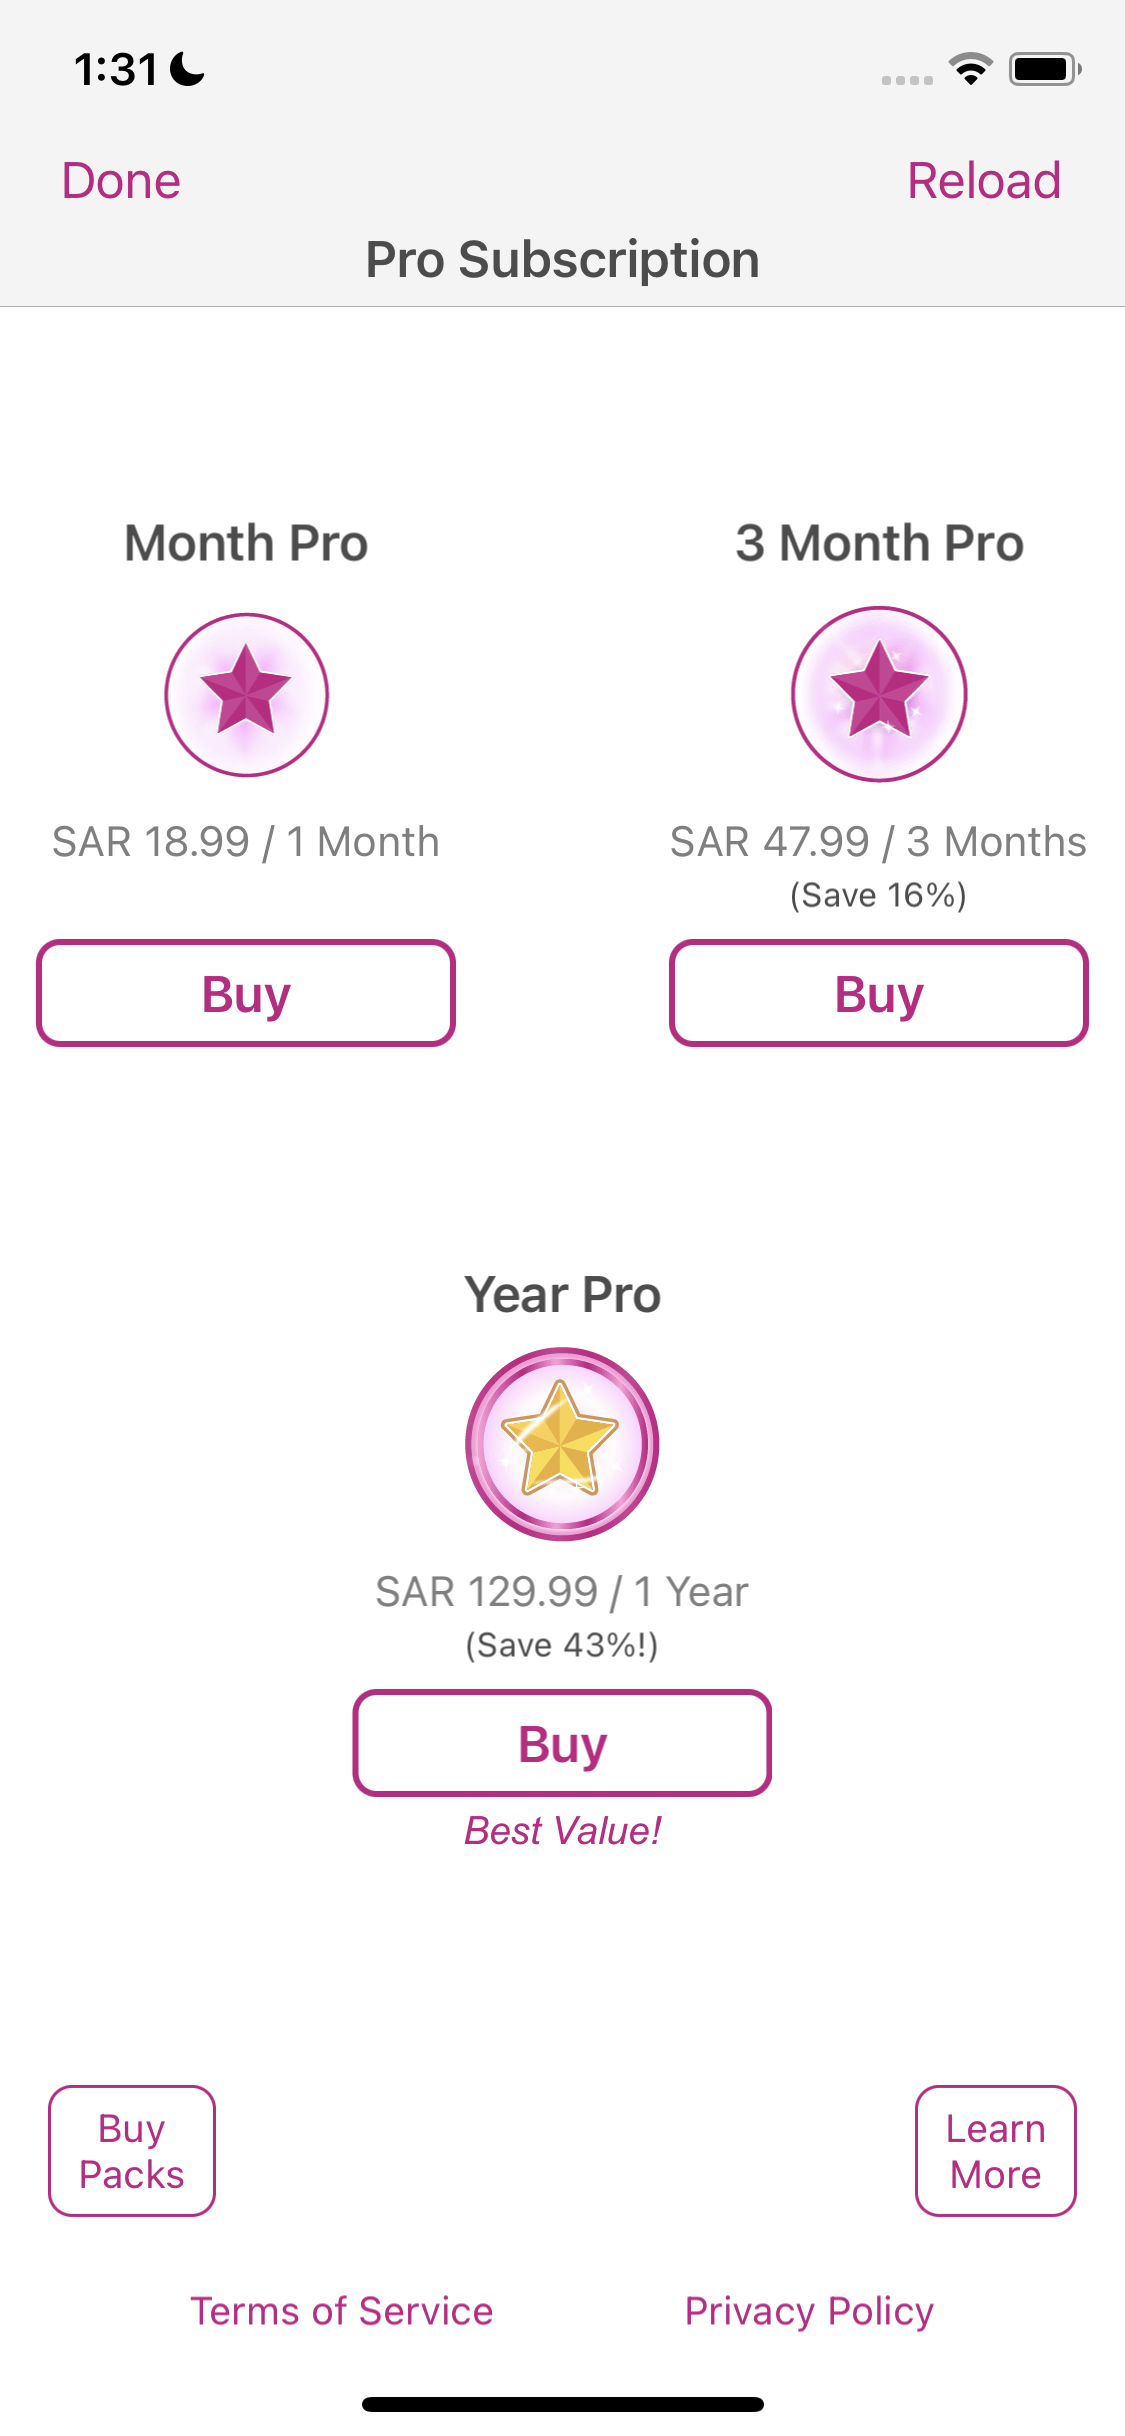
Task: Open the Privacy Policy link
Action: coord(809,2311)
